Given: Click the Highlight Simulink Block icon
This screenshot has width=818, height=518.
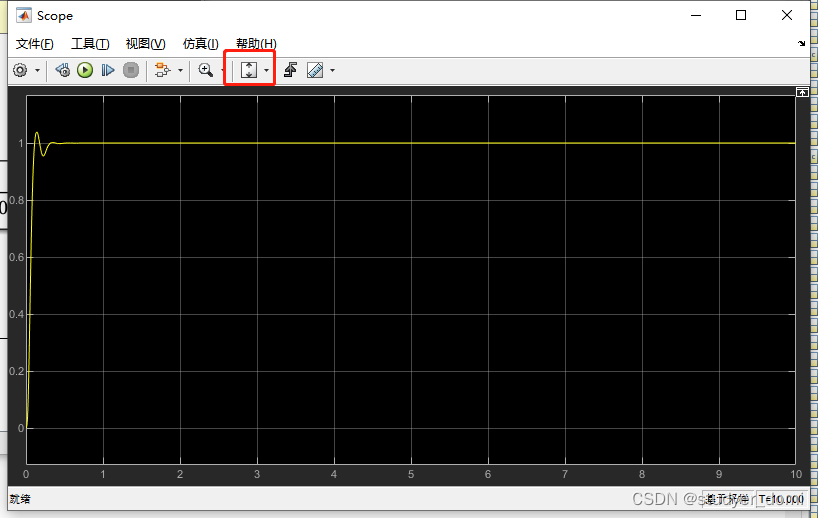Looking at the screenshot, I should (163, 70).
